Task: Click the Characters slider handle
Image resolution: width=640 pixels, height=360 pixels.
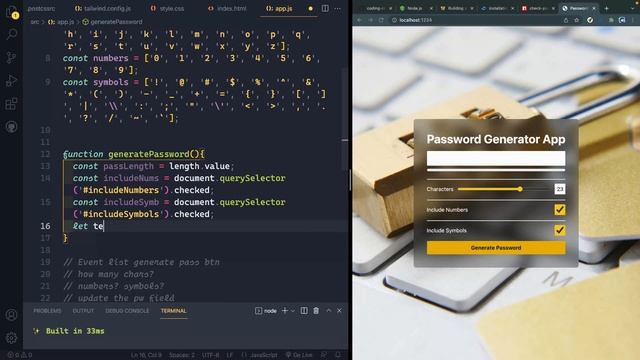Action: 520,189
